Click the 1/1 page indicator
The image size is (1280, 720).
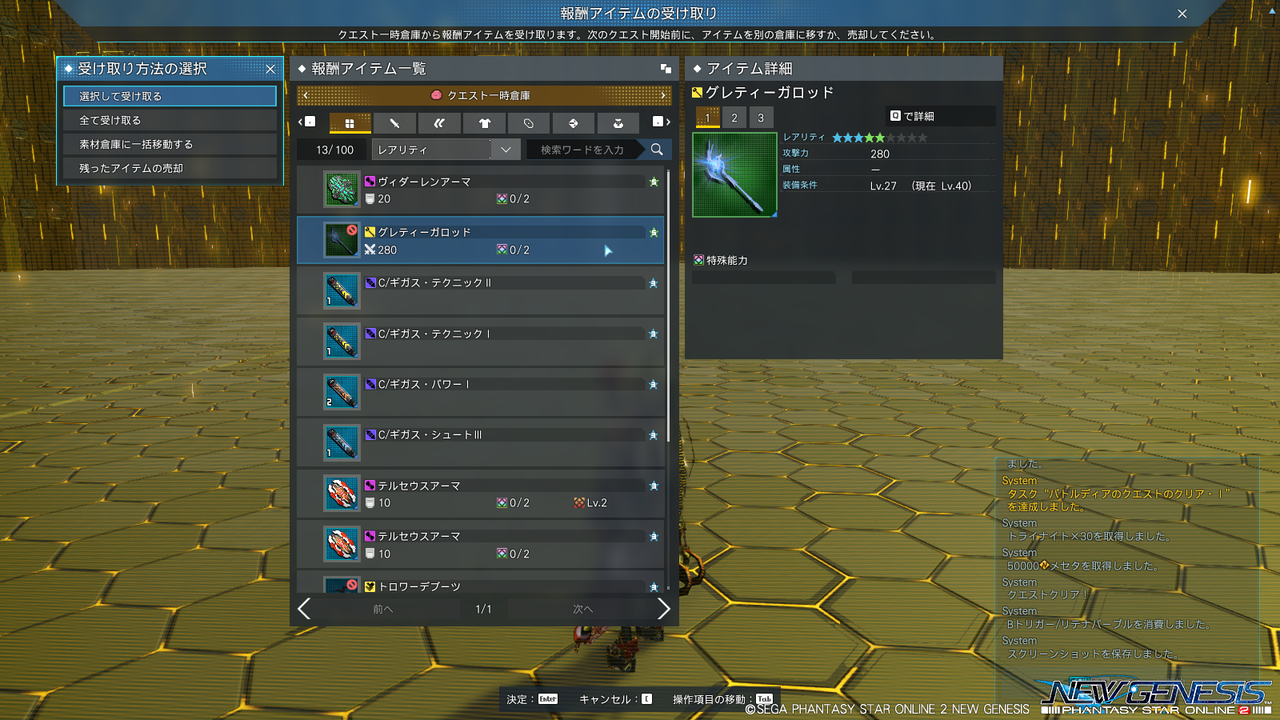(x=484, y=609)
